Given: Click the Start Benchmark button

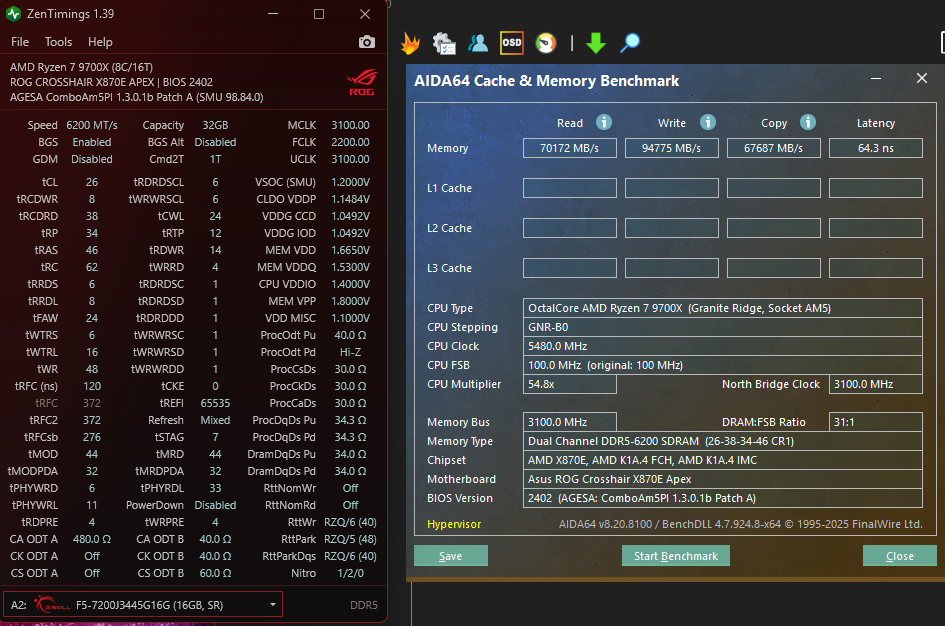Looking at the screenshot, I should 676,556.
